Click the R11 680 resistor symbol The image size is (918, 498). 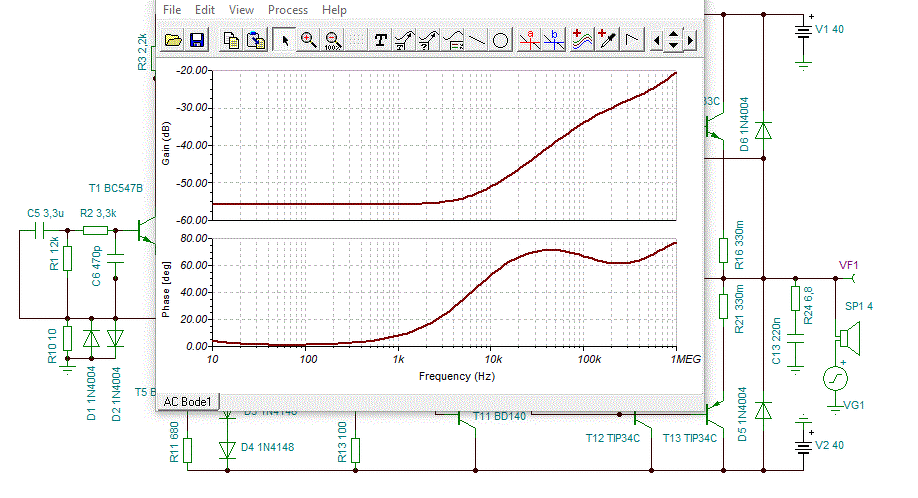(187, 451)
